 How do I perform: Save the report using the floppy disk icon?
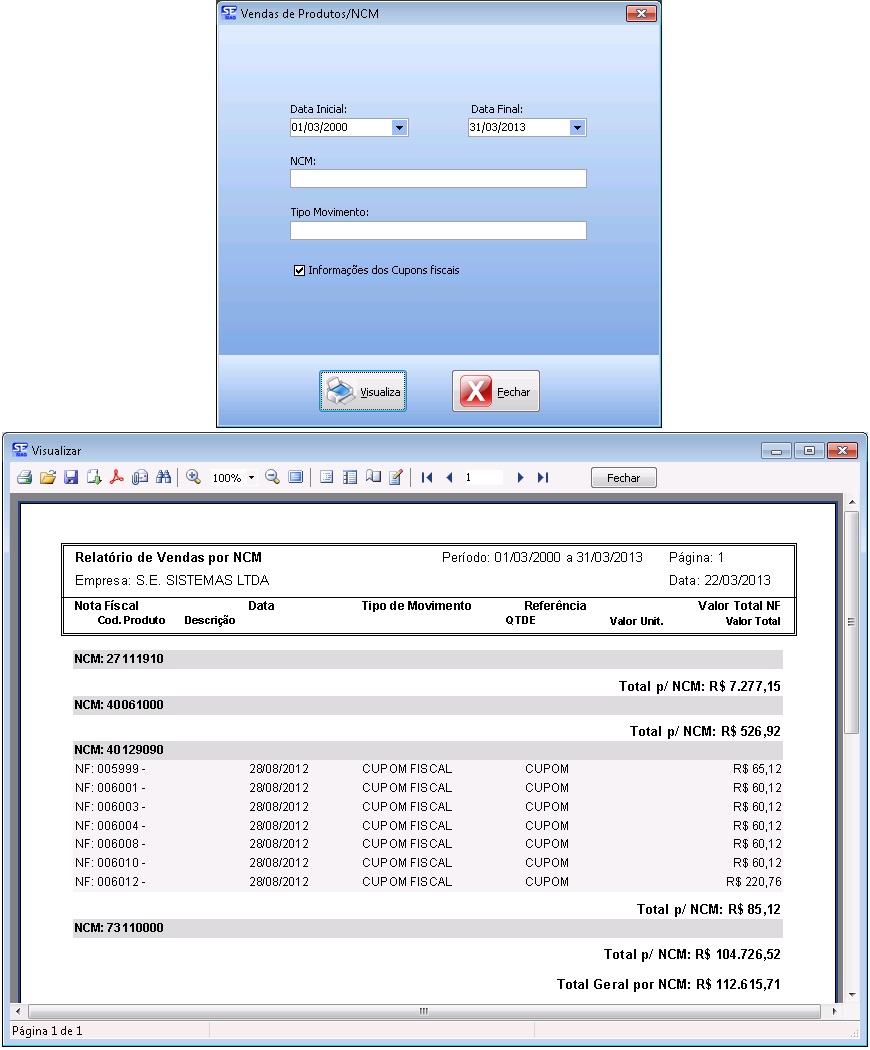(71, 478)
